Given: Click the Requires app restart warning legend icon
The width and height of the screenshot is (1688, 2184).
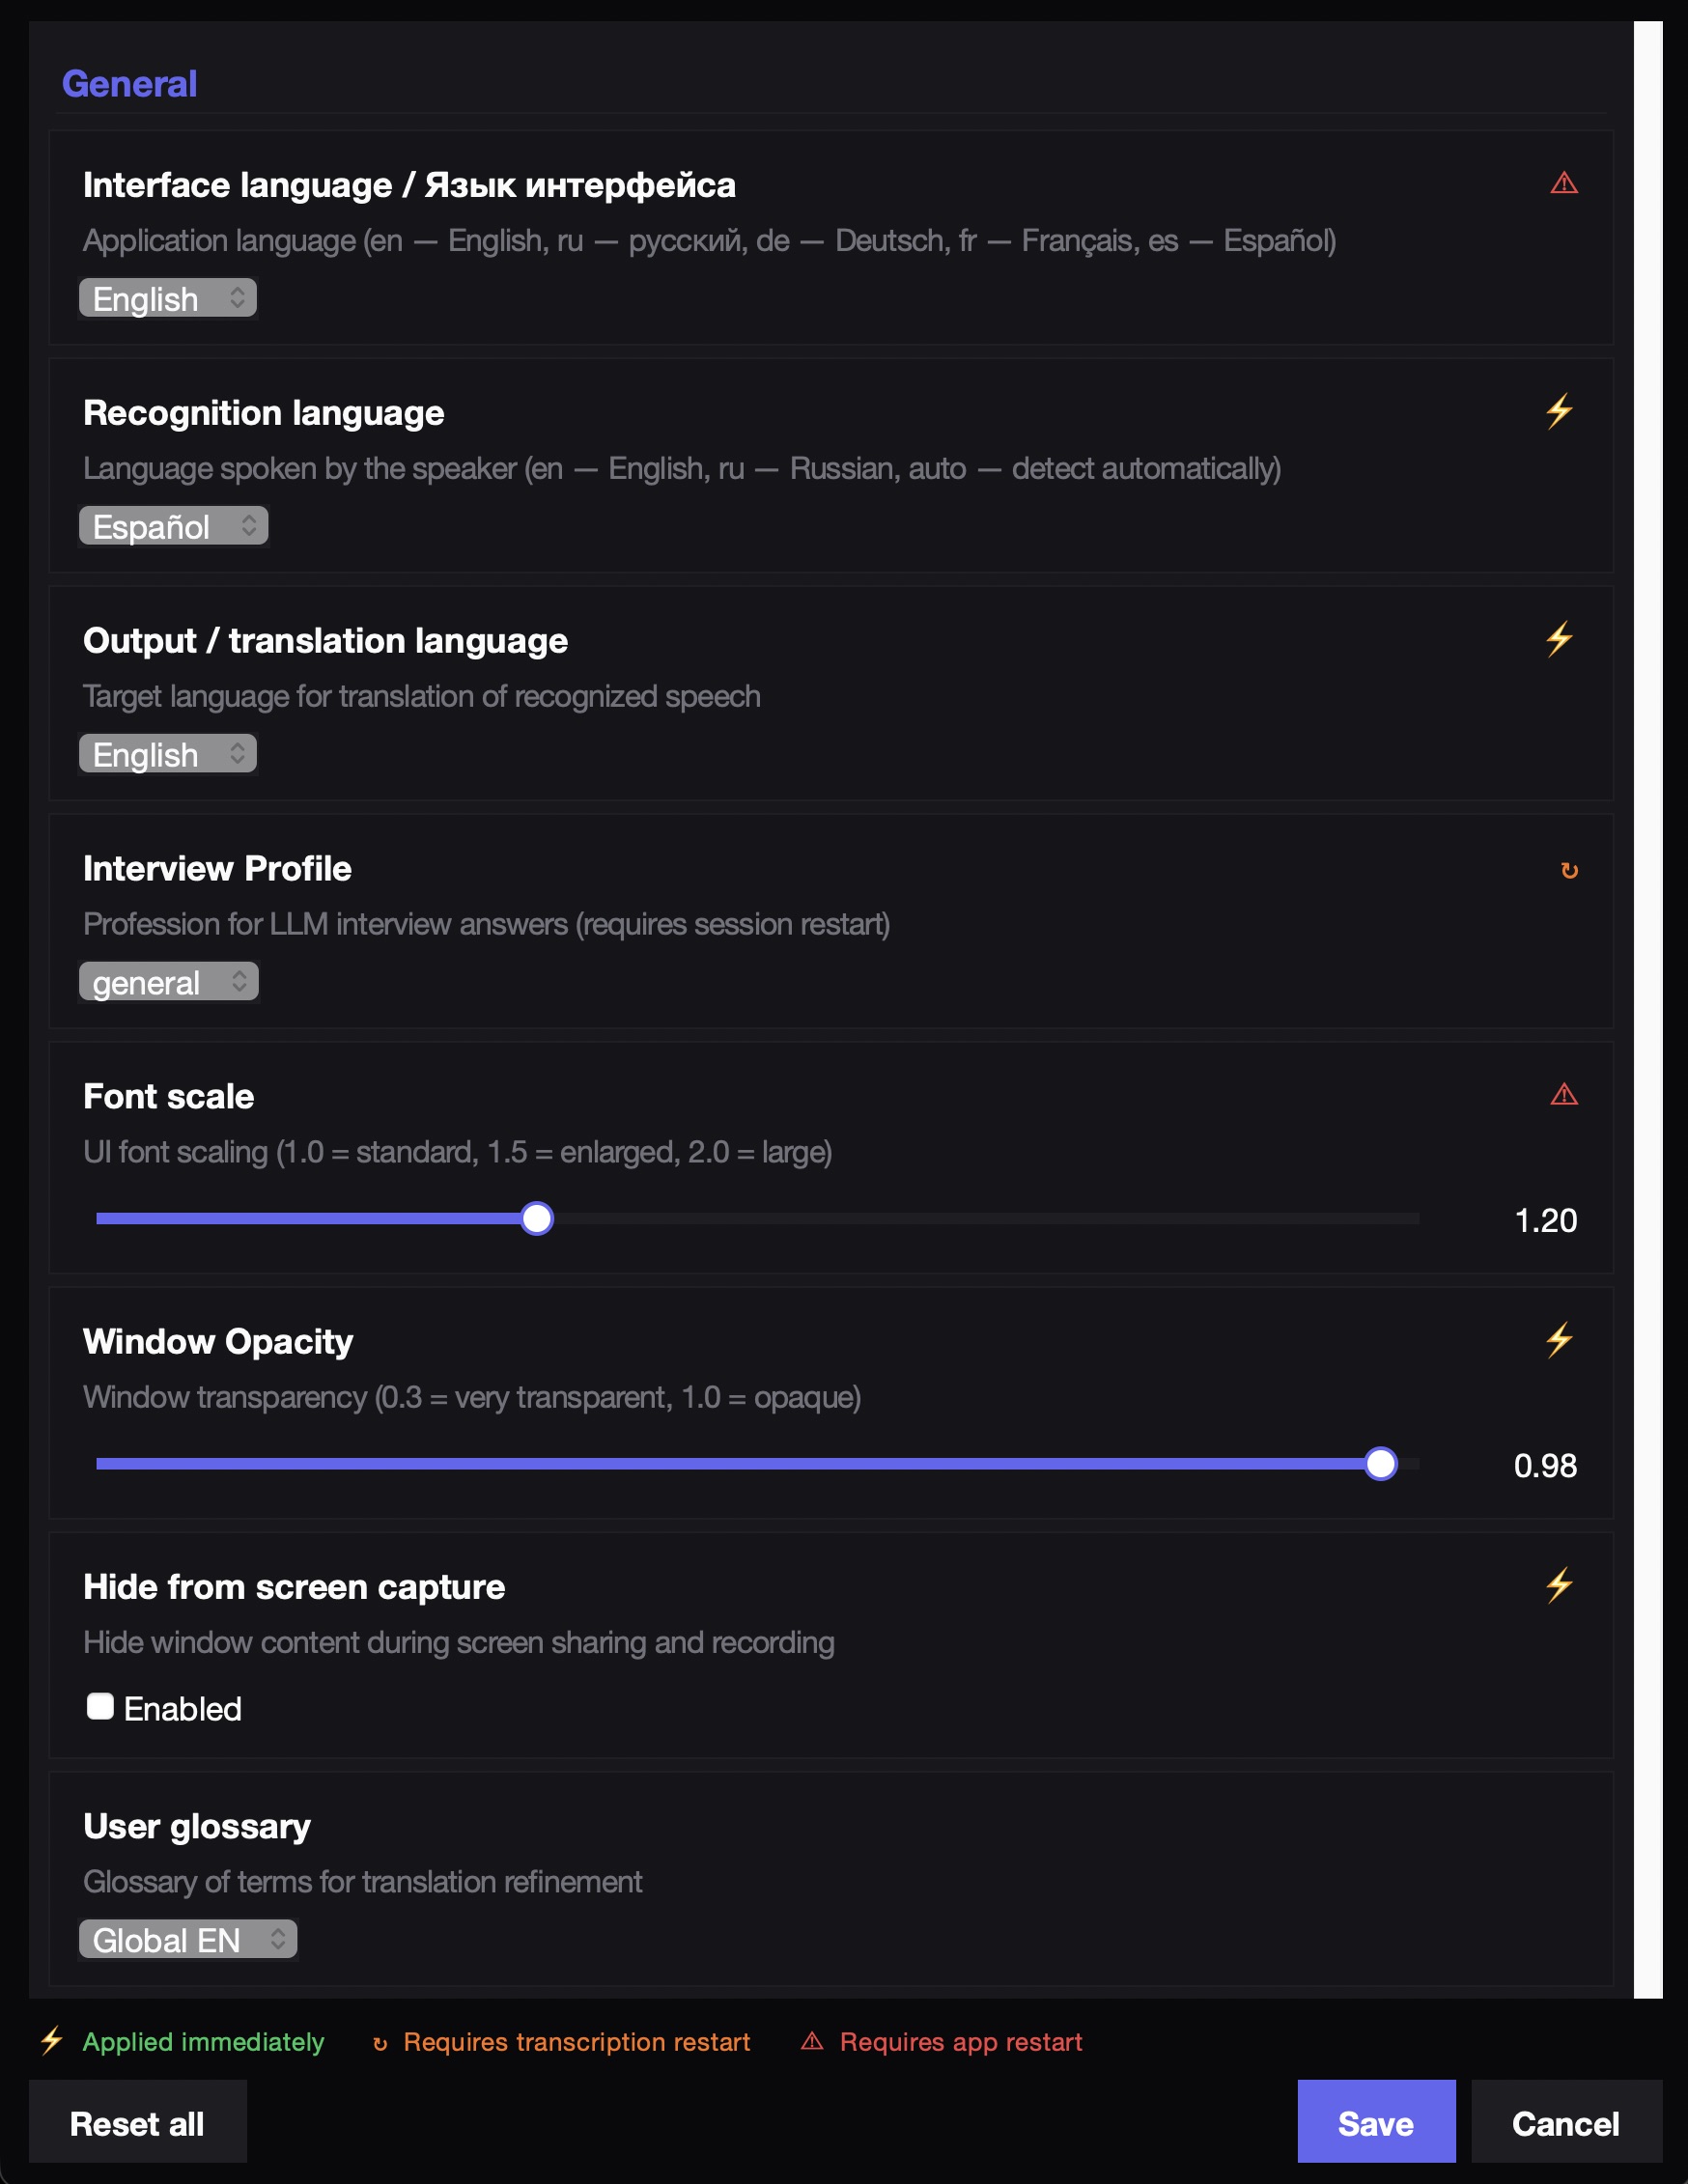Looking at the screenshot, I should 813,2040.
